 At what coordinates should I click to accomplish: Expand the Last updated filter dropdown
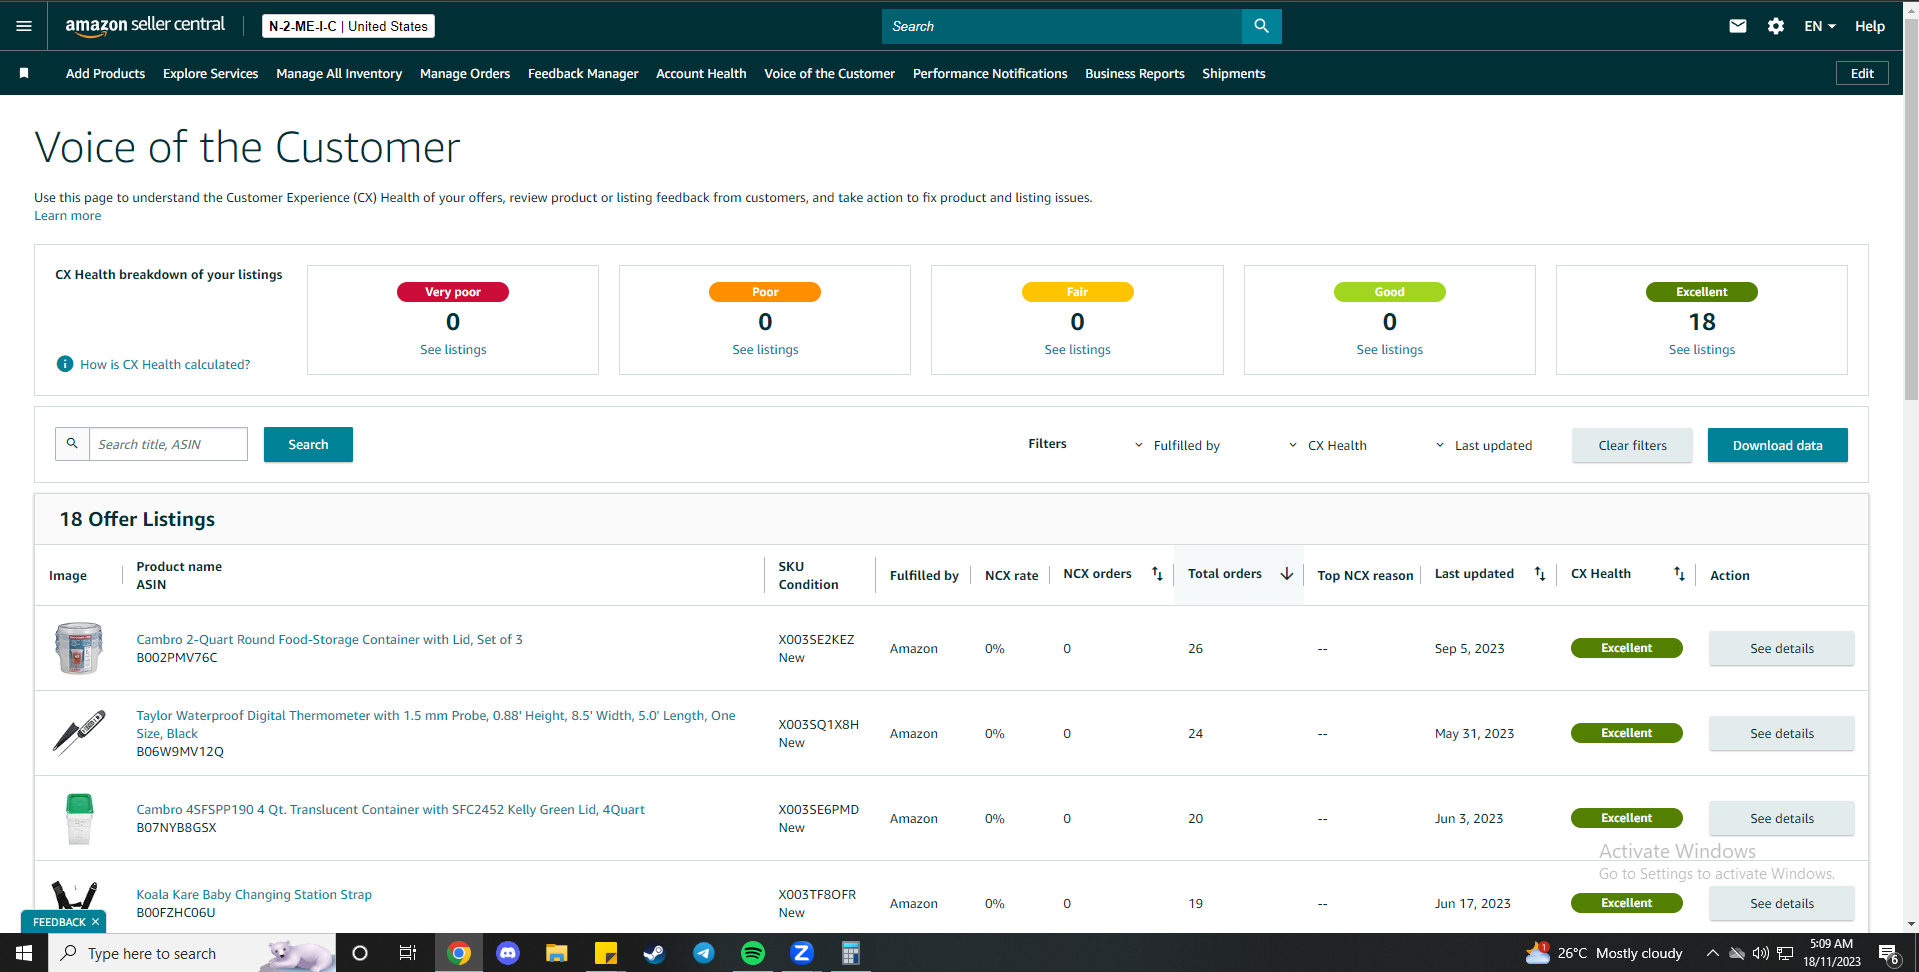coord(1483,445)
